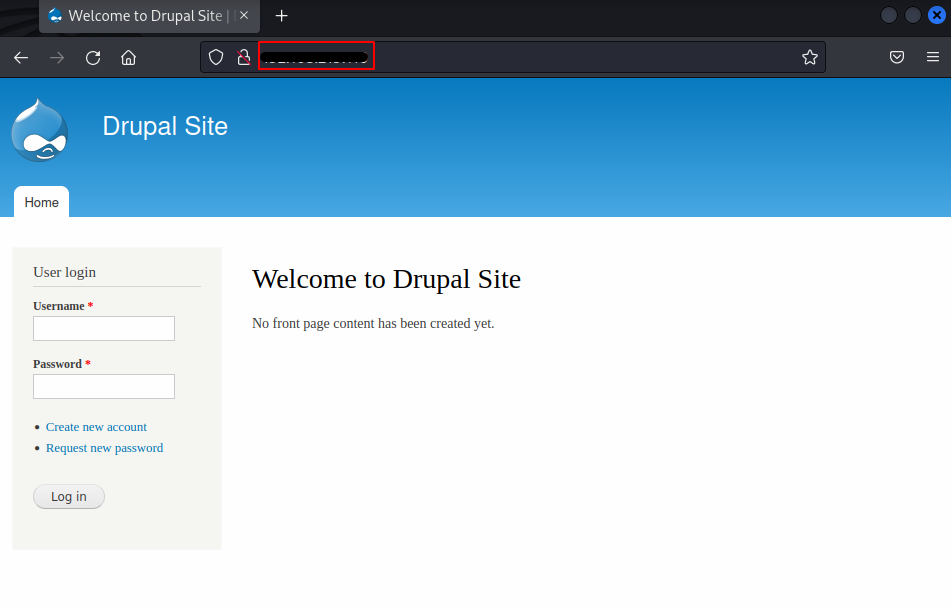The height and width of the screenshot is (607, 951).
Task: Close the Welcome to Drupal Site tab
Action: 244,16
